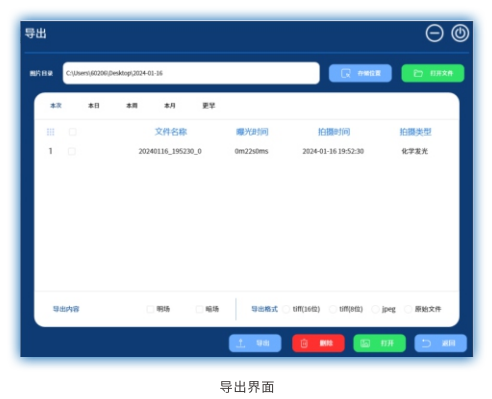The width and height of the screenshot is (492, 399).
Task: Click the green 打开 open button
Action: 379,343
